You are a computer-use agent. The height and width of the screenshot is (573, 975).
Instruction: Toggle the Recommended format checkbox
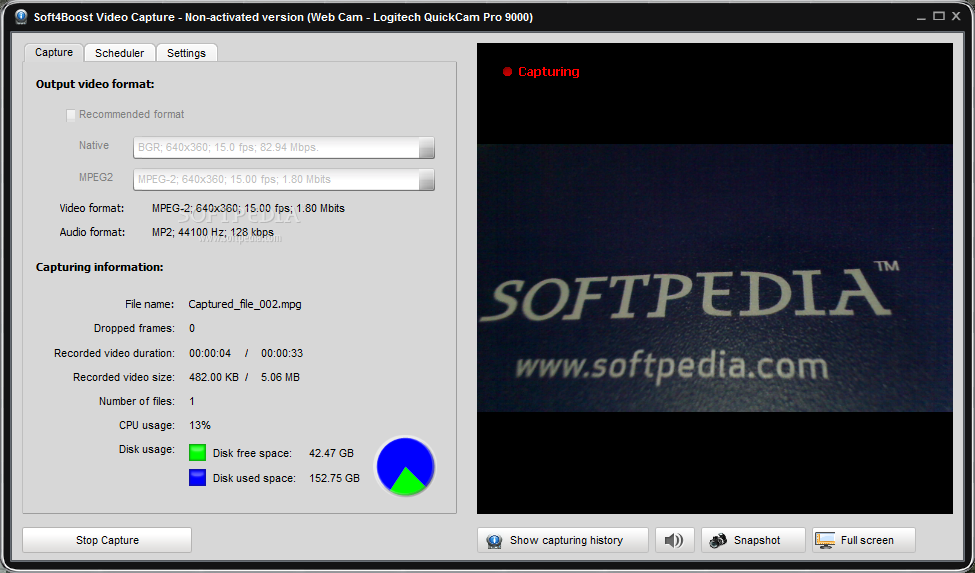tap(71, 115)
